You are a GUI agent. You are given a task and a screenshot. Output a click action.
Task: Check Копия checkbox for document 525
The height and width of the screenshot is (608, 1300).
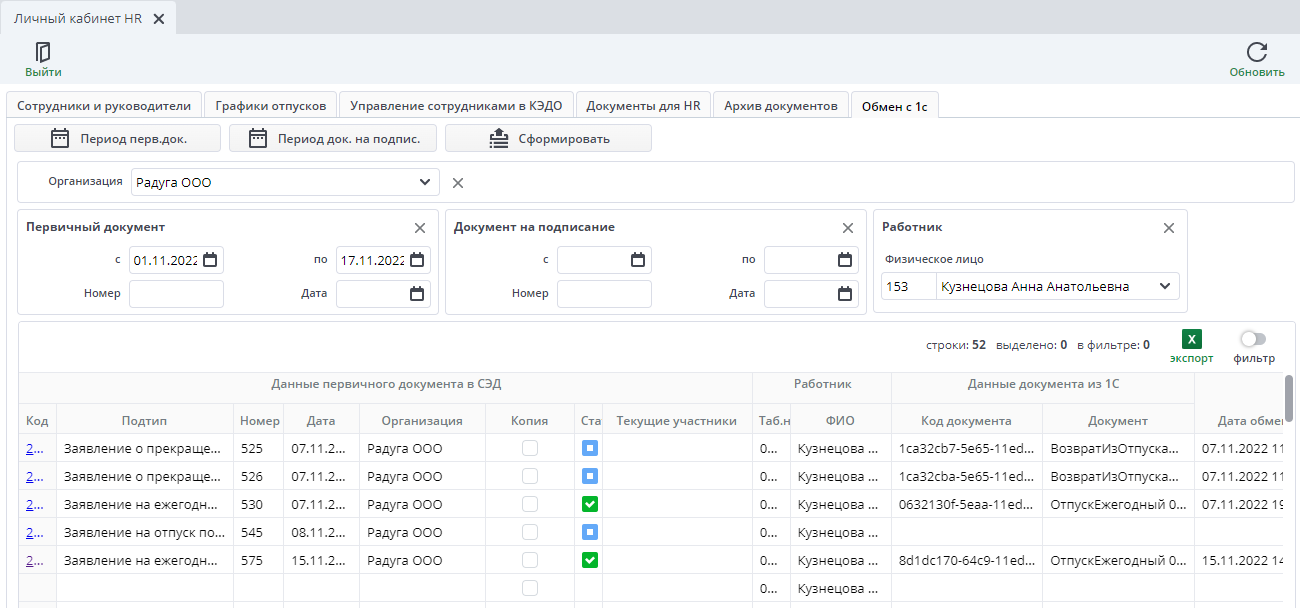click(x=530, y=448)
